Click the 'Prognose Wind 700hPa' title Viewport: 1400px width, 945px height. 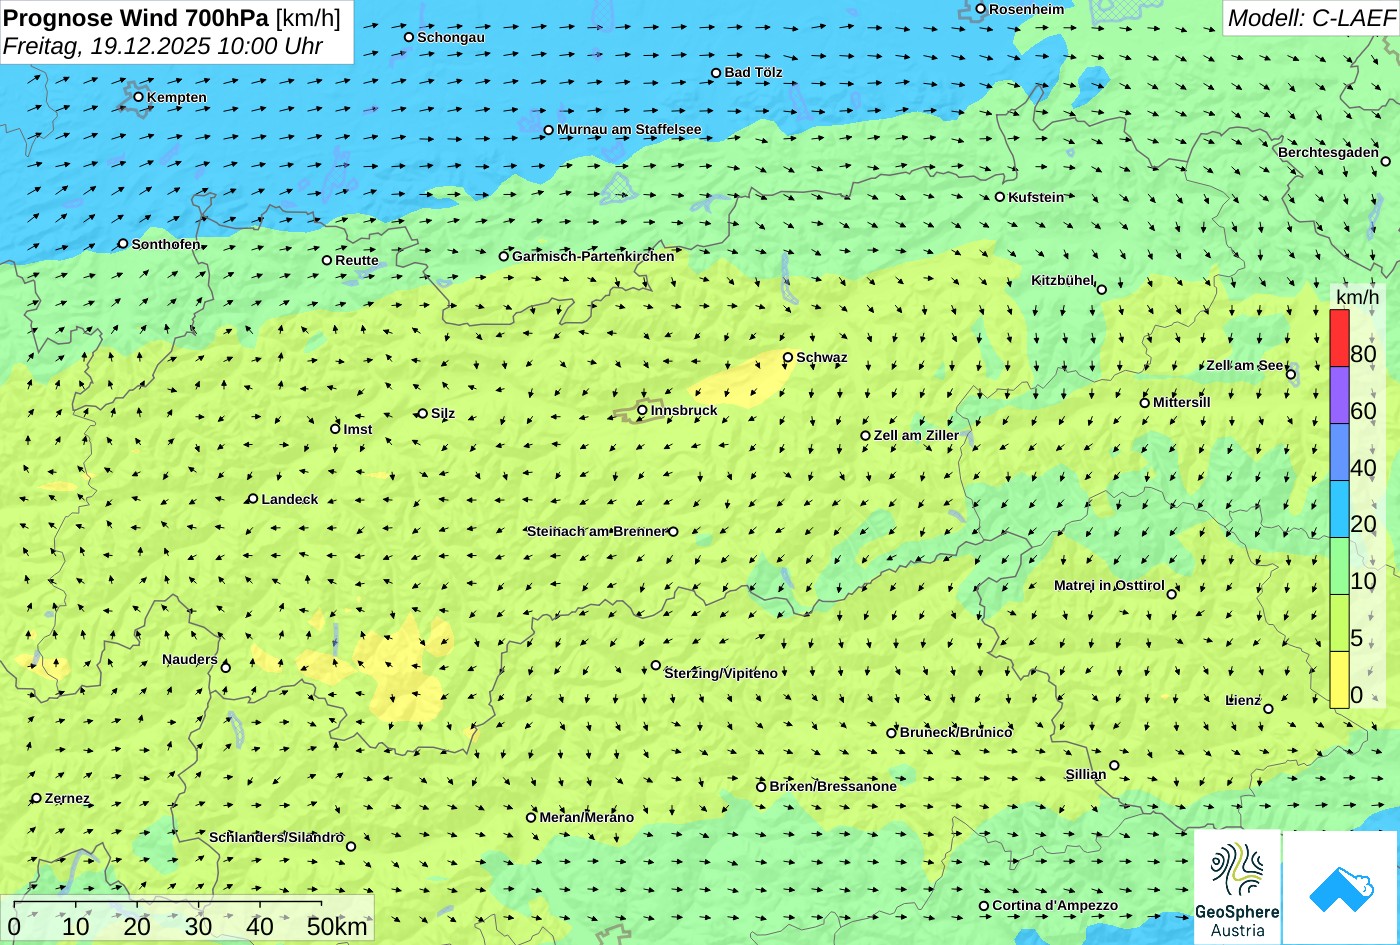click(x=136, y=18)
